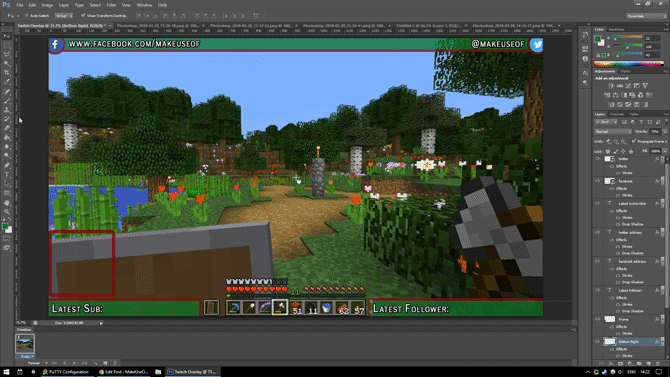Delete layer using the trash icon
The height and width of the screenshot is (377, 670).
point(658,363)
